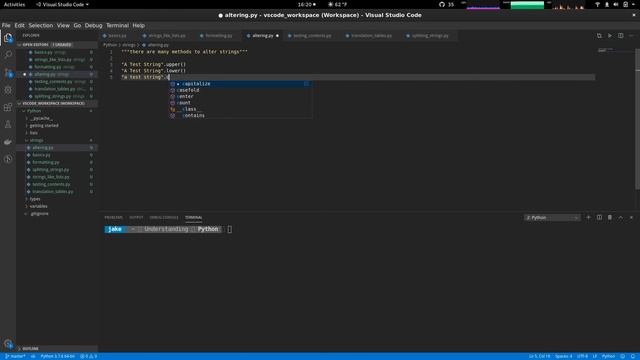This screenshot has height=360, width=640.
Task: Open the GitLens clock-like activity bar icon
Action: click(x=8, y=159)
